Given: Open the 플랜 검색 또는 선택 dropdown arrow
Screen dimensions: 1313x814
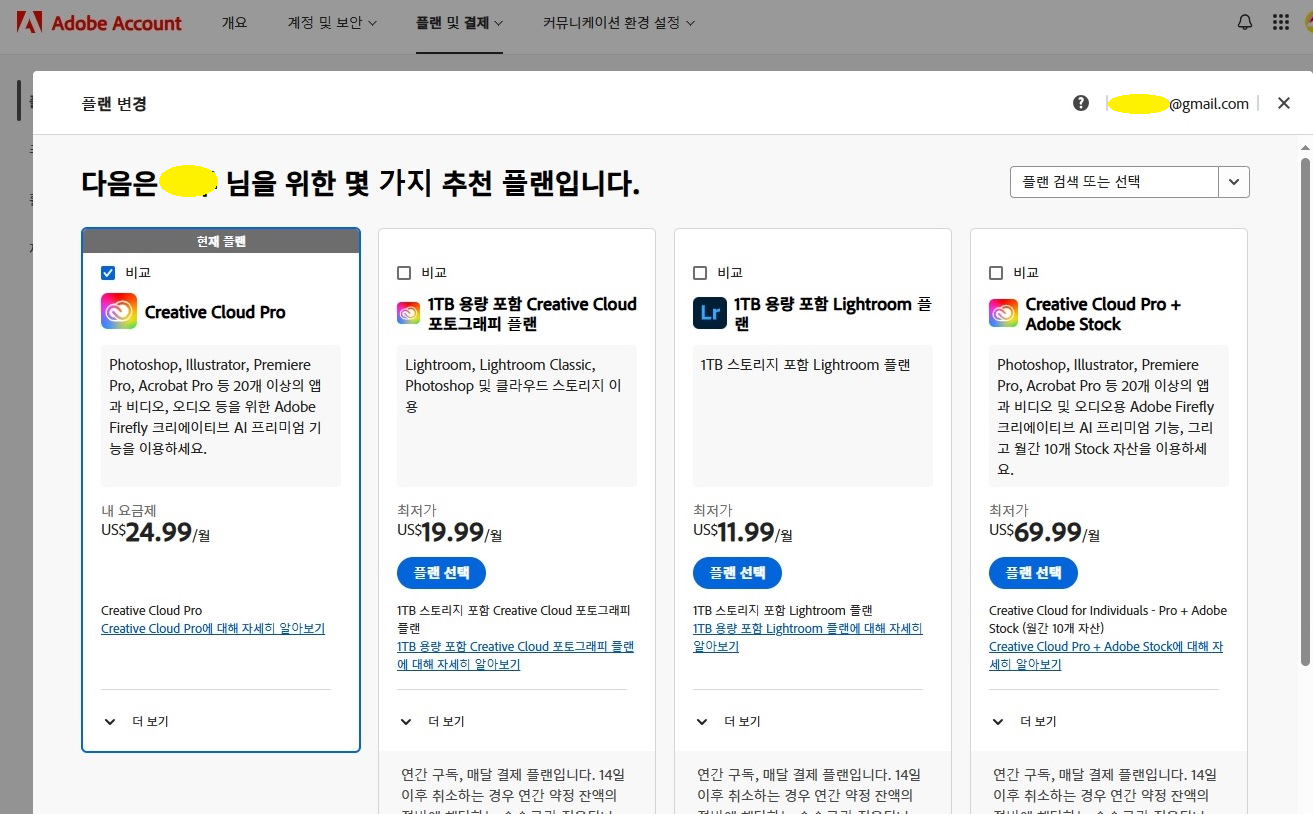Looking at the screenshot, I should [1234, 182].
